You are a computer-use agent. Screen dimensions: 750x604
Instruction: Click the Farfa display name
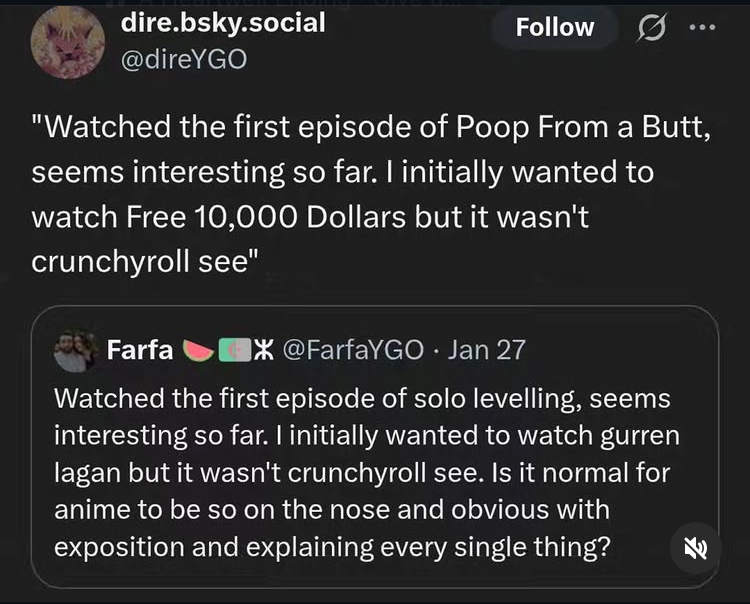click(x=140, y=350)
